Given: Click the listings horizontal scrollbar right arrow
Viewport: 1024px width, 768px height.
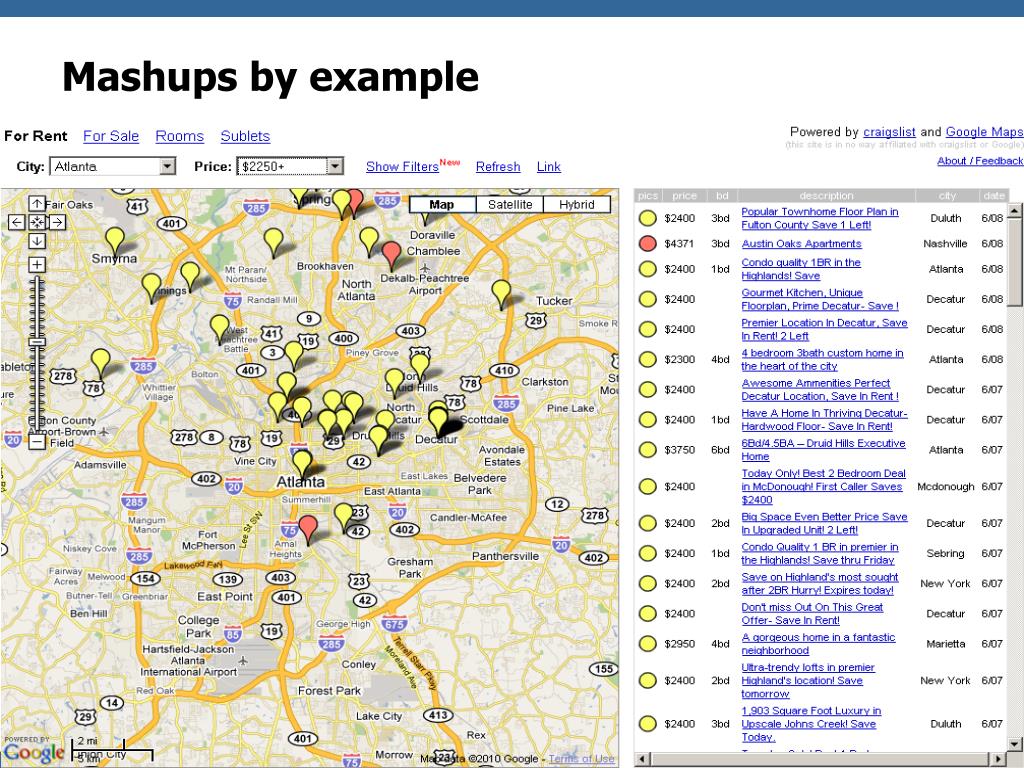Looking at the screenshot, I should (x=1000, y=758).
